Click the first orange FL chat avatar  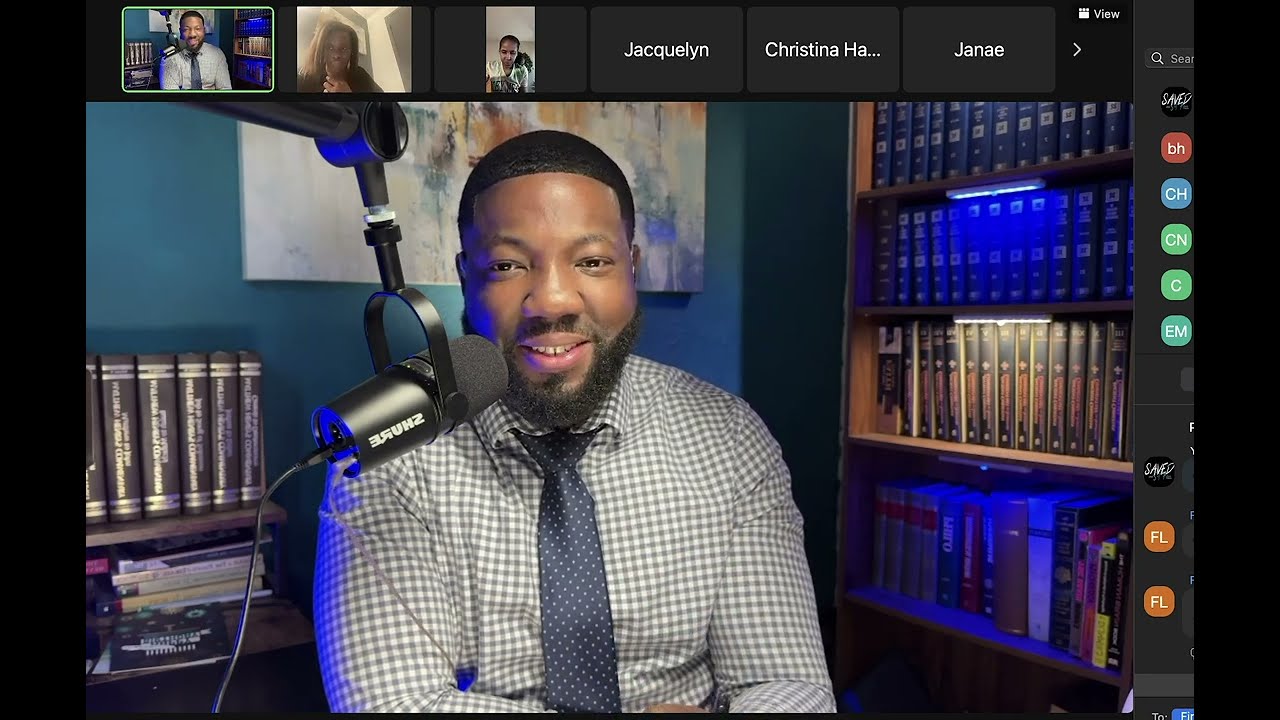(x=1159, y=537)
